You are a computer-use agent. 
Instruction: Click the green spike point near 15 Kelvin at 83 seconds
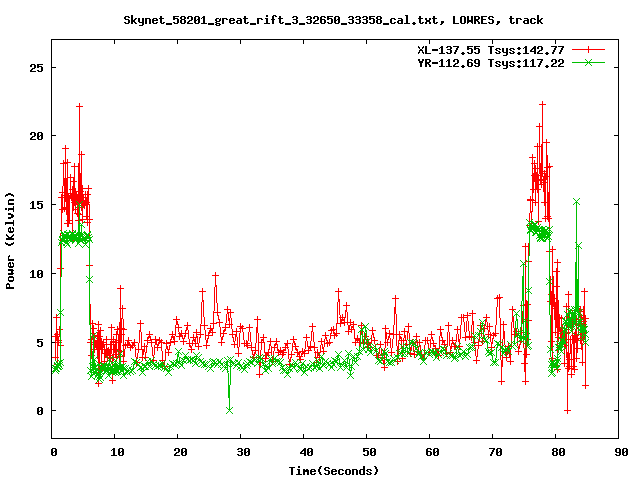point(576,202)
